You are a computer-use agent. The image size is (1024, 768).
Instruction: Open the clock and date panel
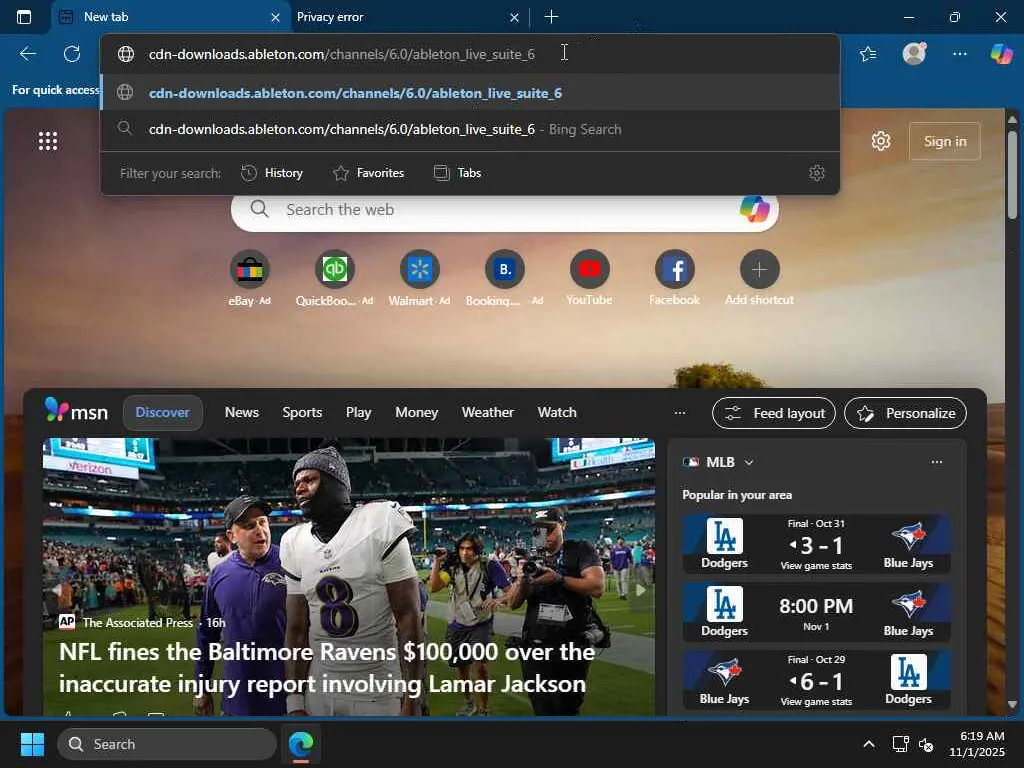977,744
